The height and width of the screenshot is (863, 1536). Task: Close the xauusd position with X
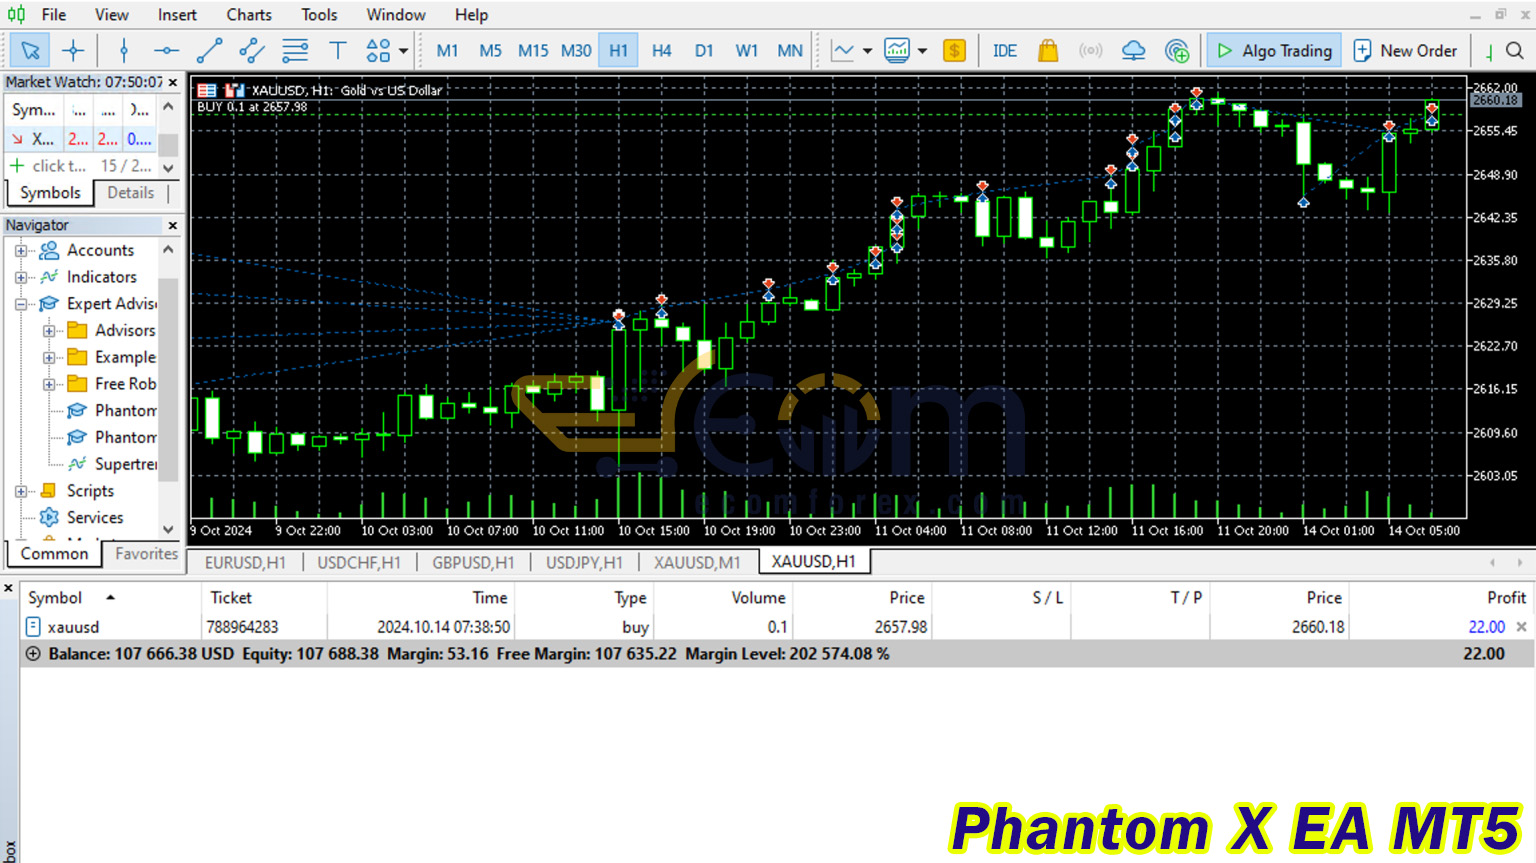tap(1521, 627)
